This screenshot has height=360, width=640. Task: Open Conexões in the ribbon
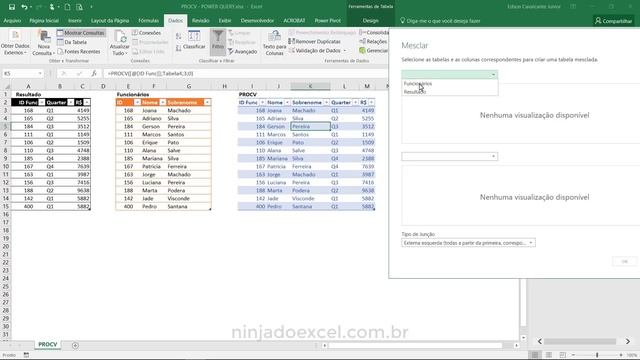tap(146, 33)
